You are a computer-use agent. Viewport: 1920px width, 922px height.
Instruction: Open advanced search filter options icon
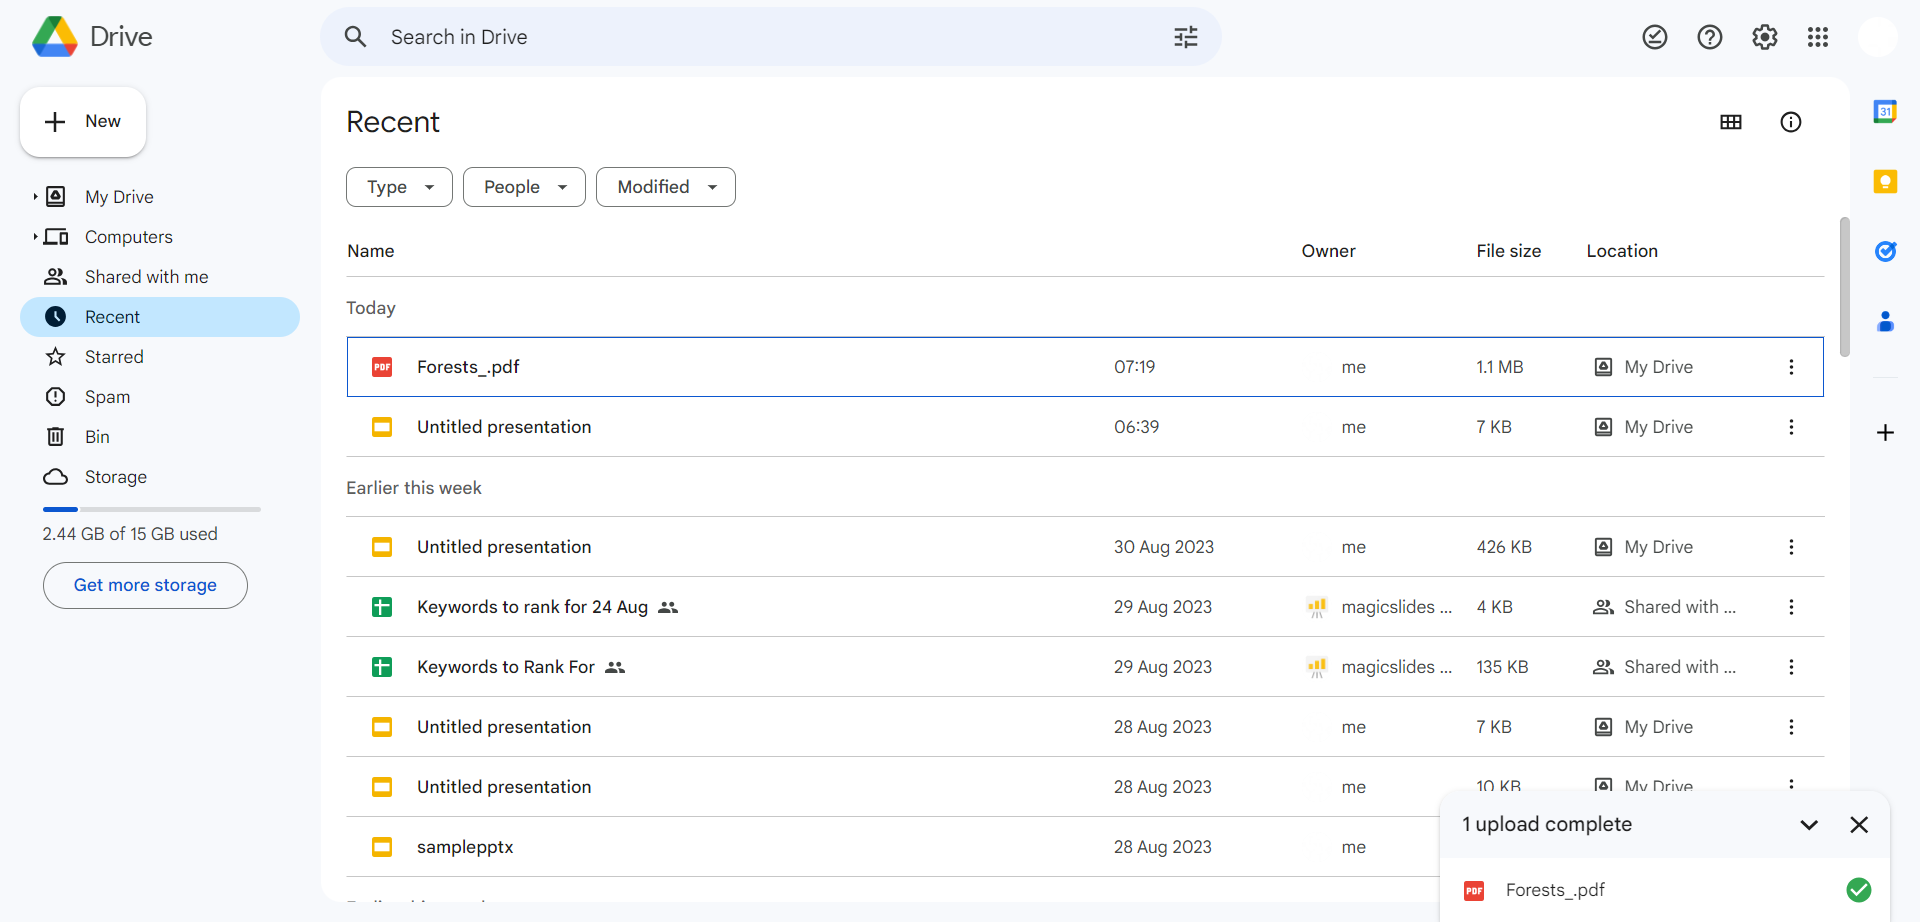[x=1185, y=37]
